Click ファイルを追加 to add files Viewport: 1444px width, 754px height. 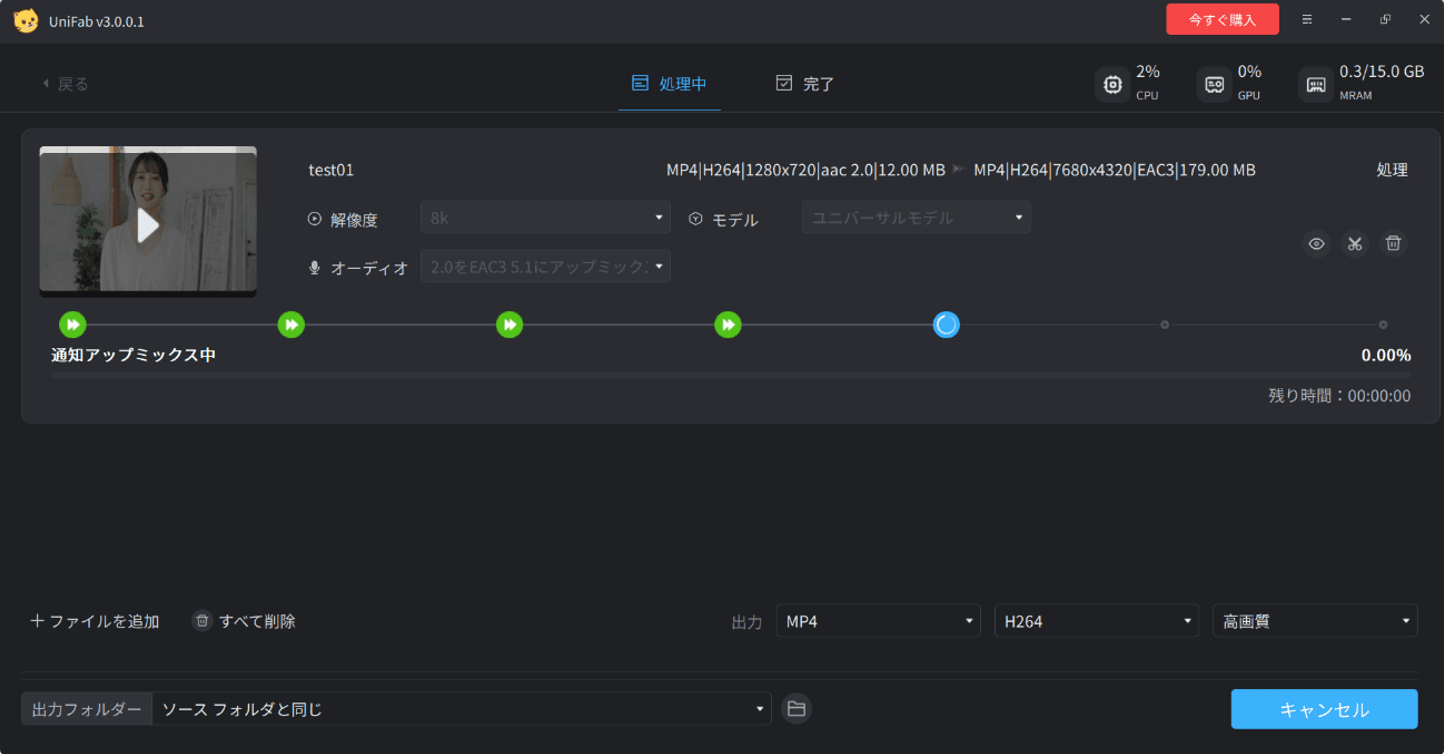click(x=95, y=621)
